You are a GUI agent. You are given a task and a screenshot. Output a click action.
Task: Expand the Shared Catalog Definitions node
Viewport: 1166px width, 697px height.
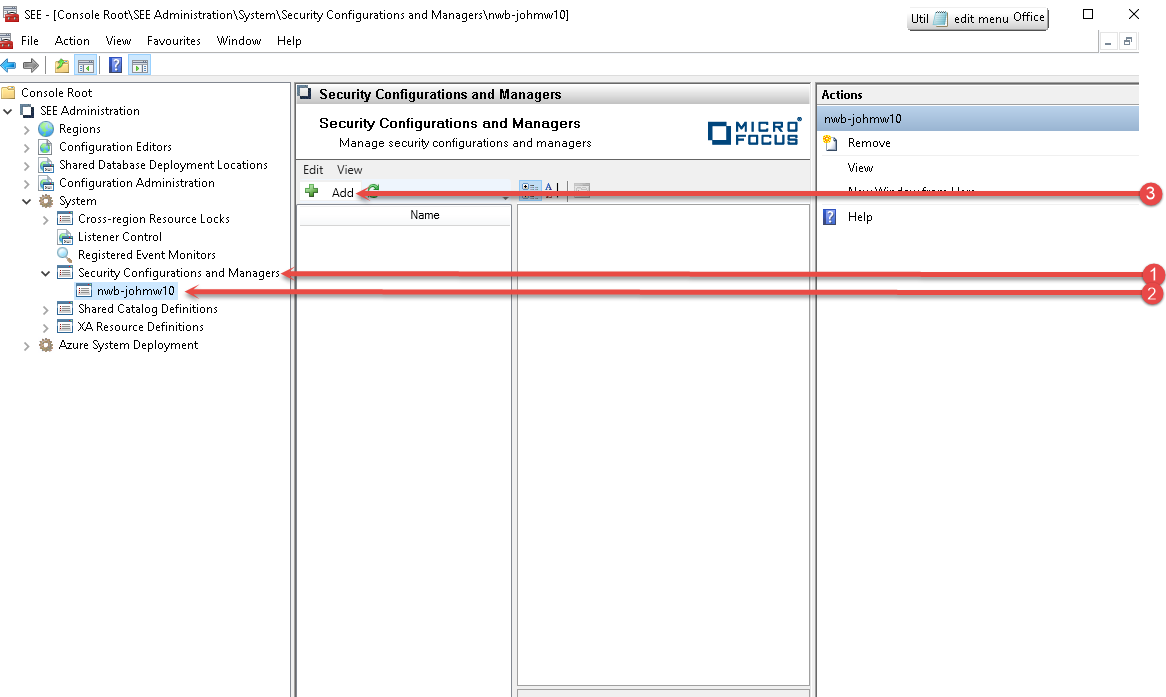pyautogui.click(x=46, y=309)
